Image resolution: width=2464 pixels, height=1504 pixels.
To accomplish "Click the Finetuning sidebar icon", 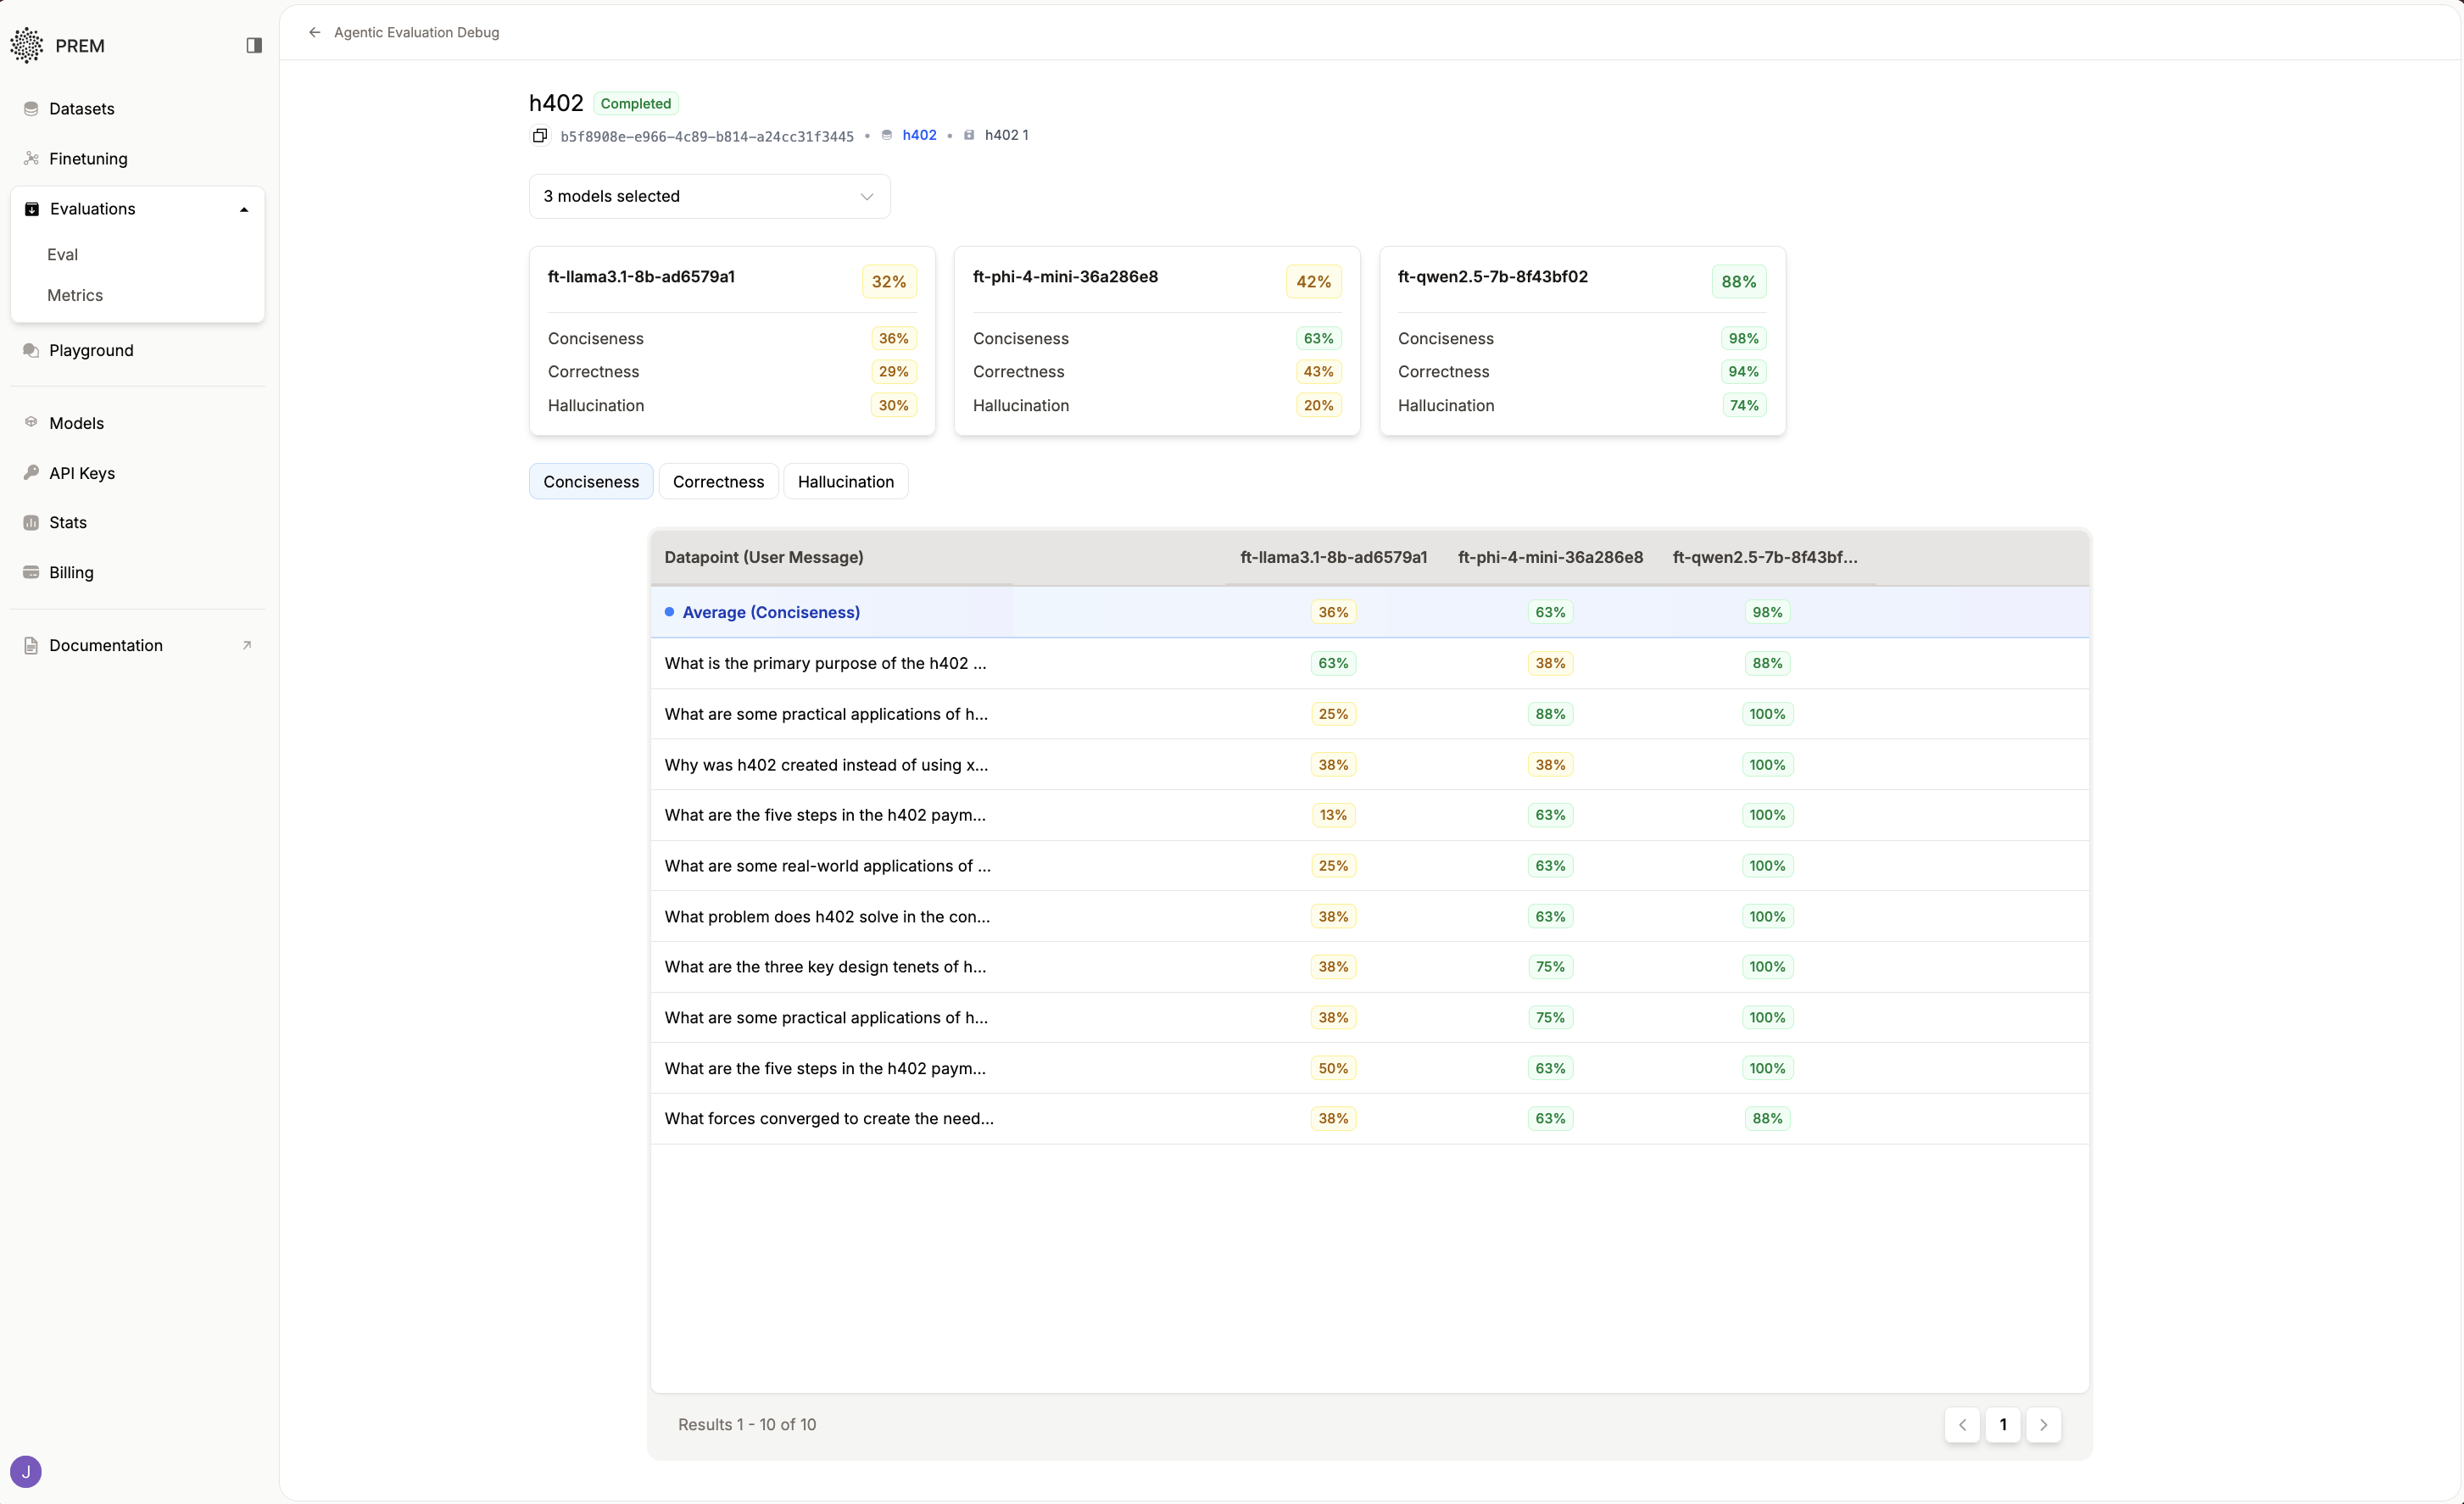I will pos(31,159).
